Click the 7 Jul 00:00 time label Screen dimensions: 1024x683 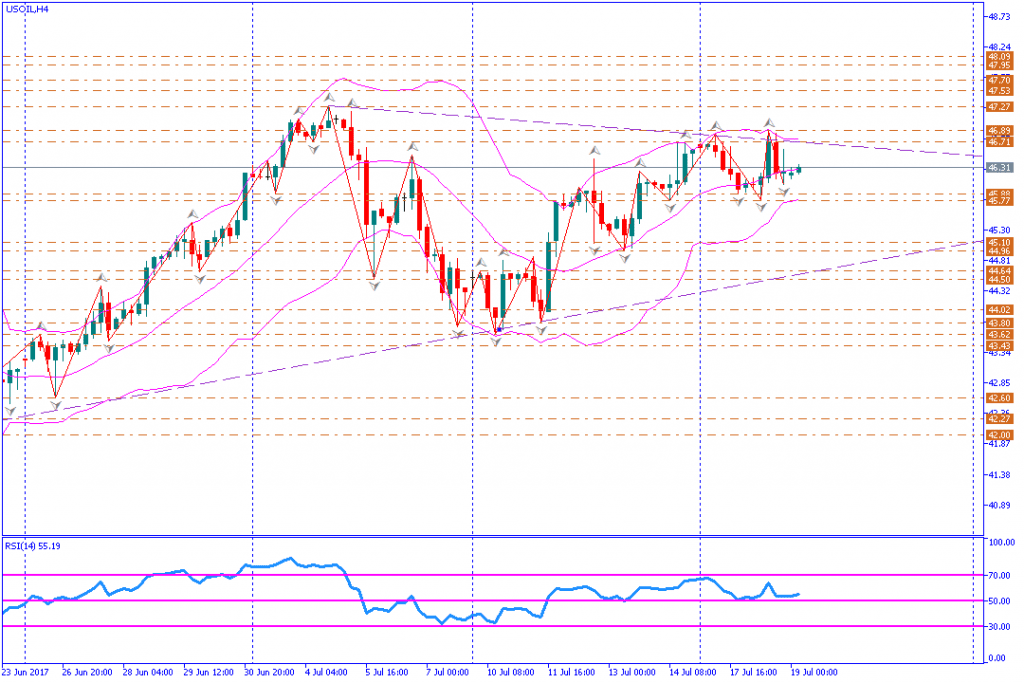[x=449, y=673]
